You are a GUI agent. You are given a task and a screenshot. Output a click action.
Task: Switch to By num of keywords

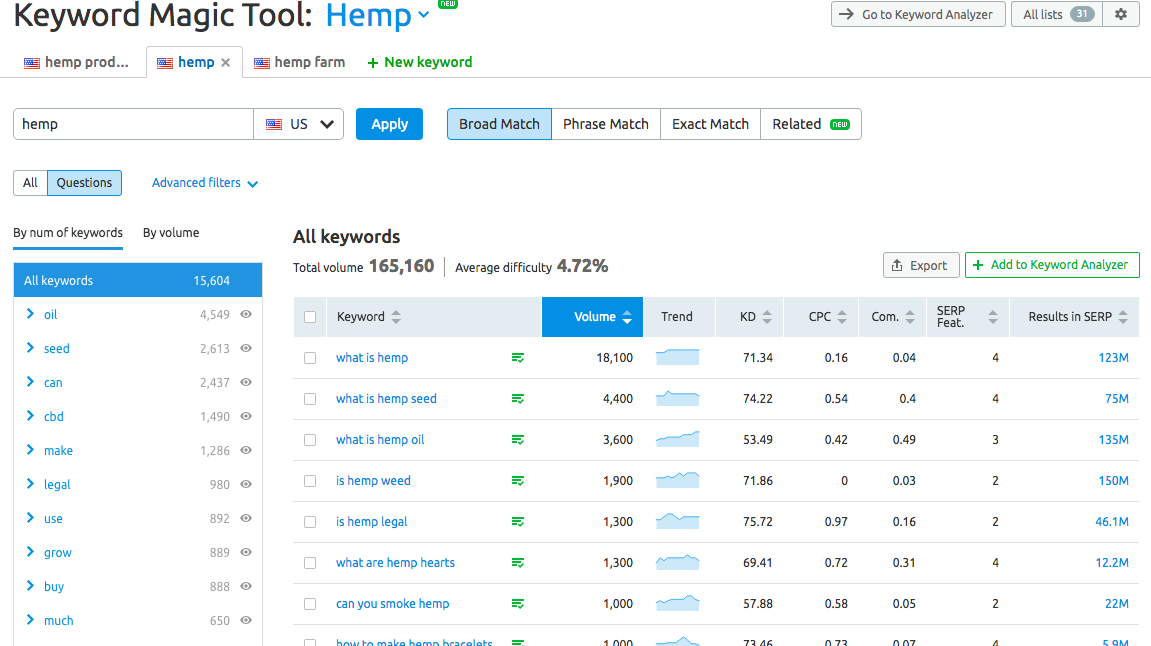click(68, 233)
